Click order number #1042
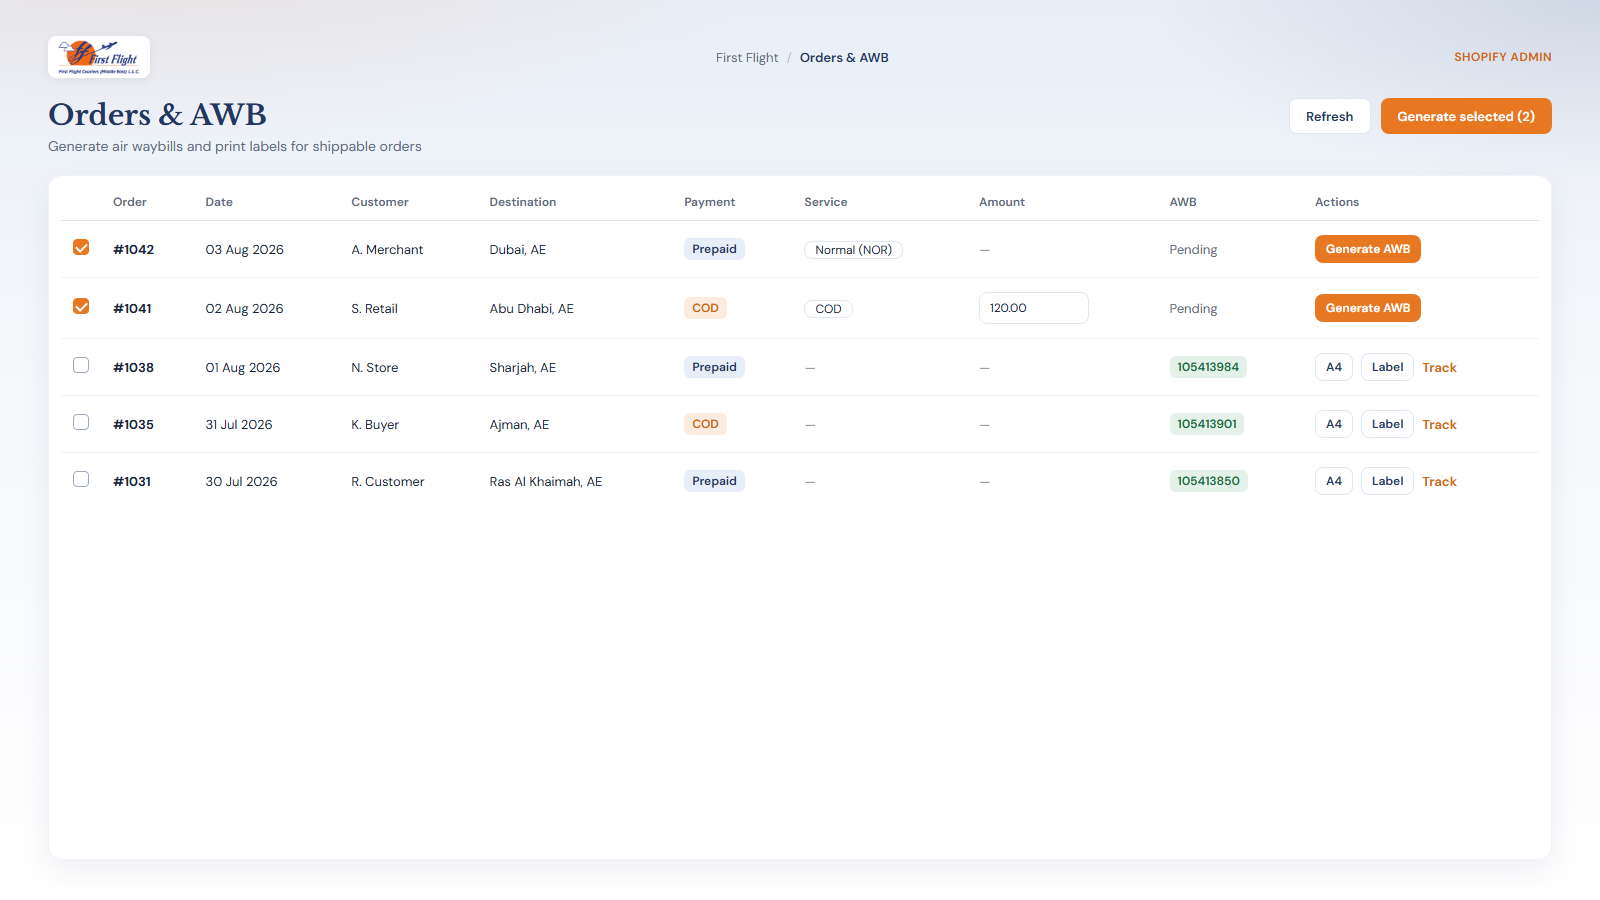The width and height of the screenshot is (1600, 900). click(x=133, y=250)
